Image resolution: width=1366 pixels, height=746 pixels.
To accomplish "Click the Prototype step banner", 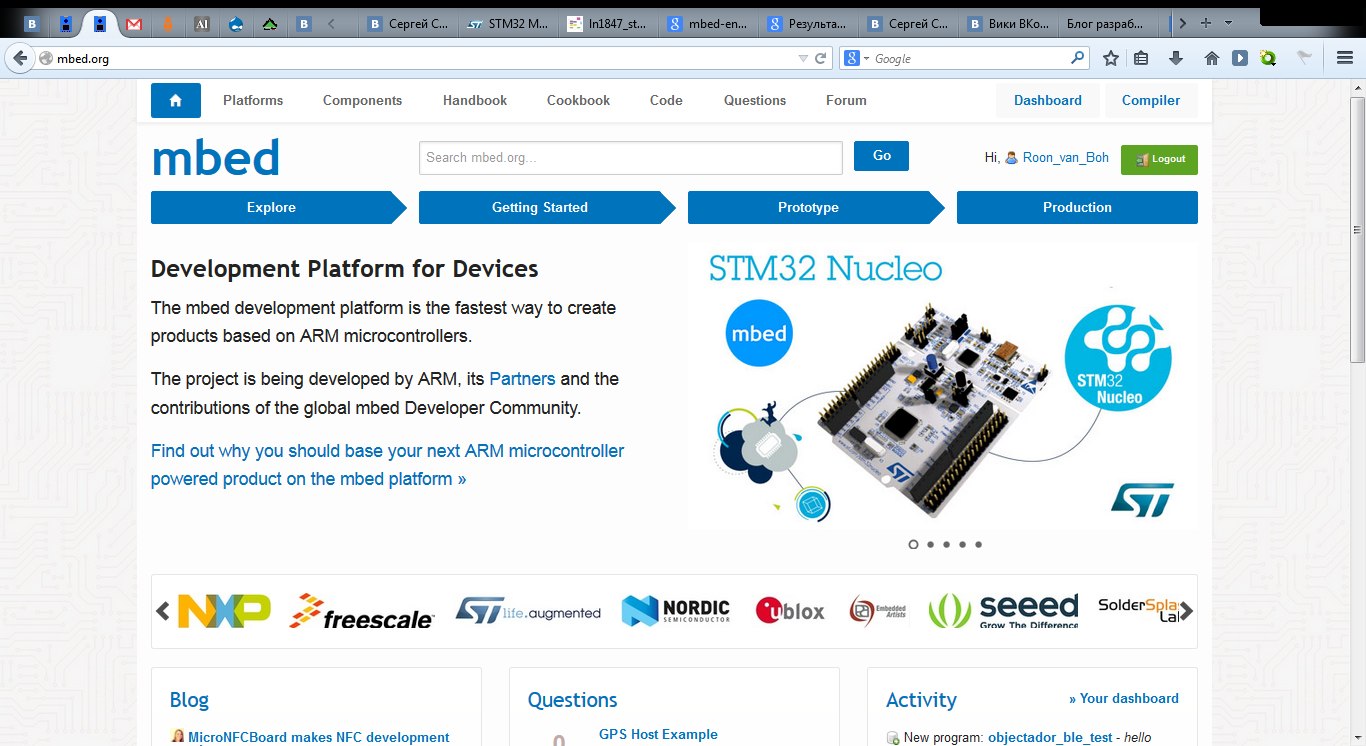I will coord(816,207).
